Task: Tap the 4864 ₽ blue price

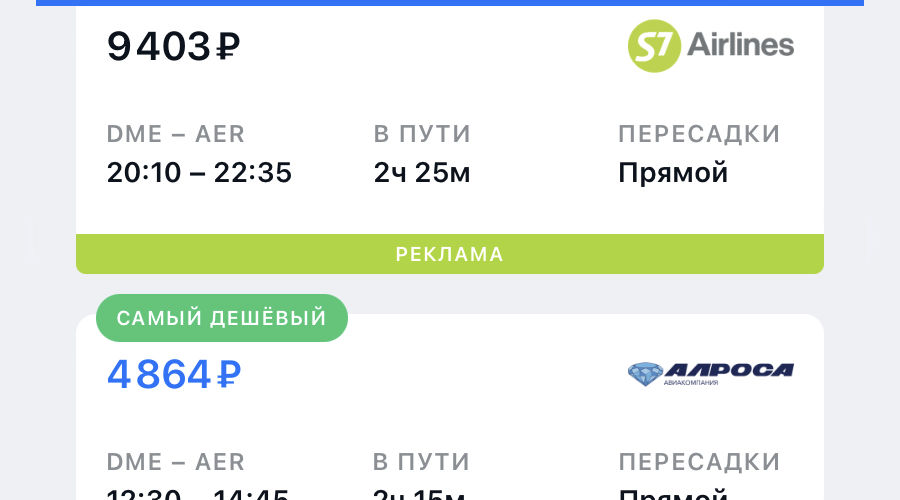Action: (174, 374)
